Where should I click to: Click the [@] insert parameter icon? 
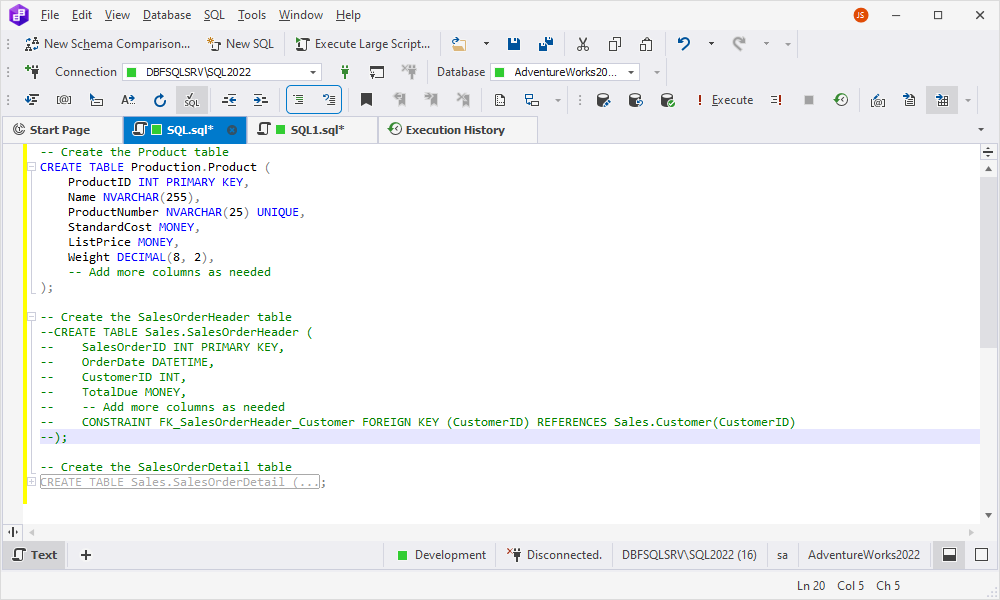click(64, 100)
